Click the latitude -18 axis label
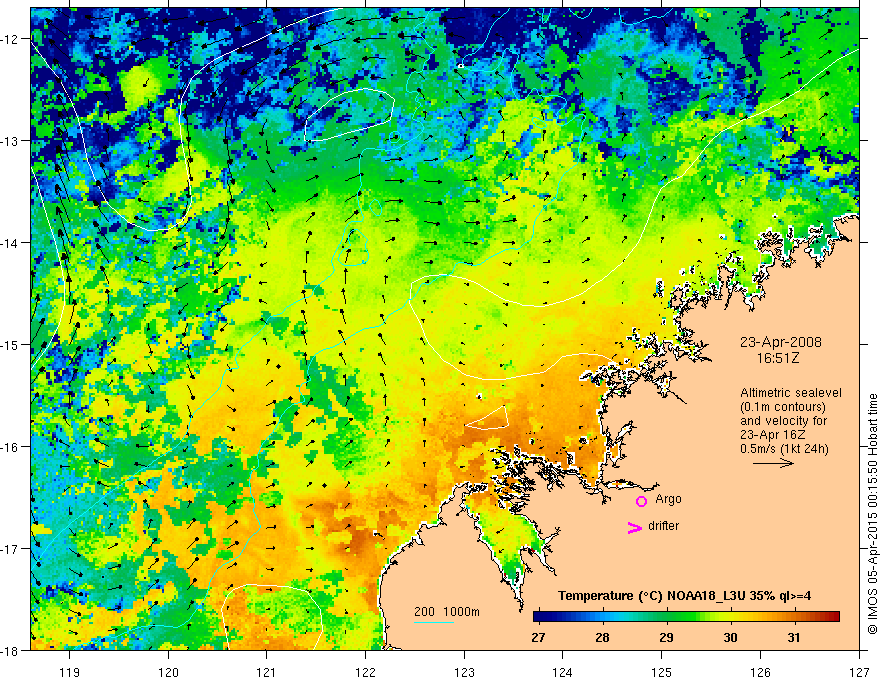The height and width of the screenshot is (680, 880). tap(10, 650)
